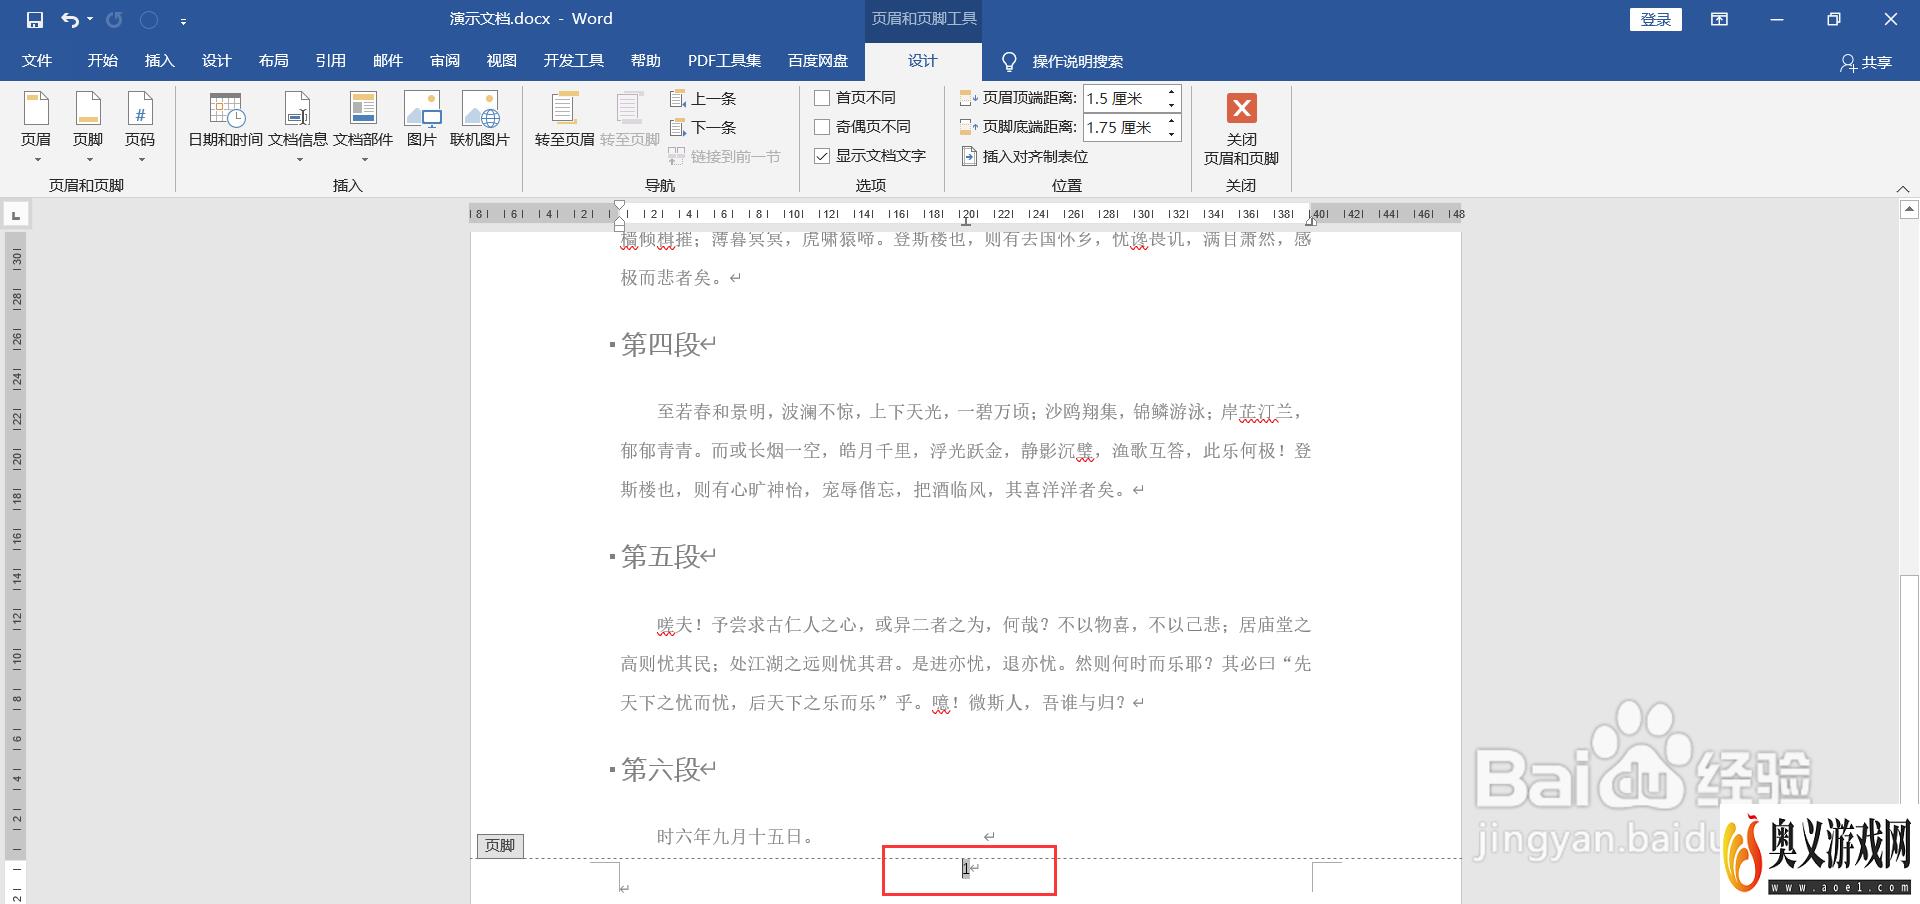Switch to the 开发工具 (Developer) tab
Viewport: 1920px width, 904px height.
(x=573, y=61)
